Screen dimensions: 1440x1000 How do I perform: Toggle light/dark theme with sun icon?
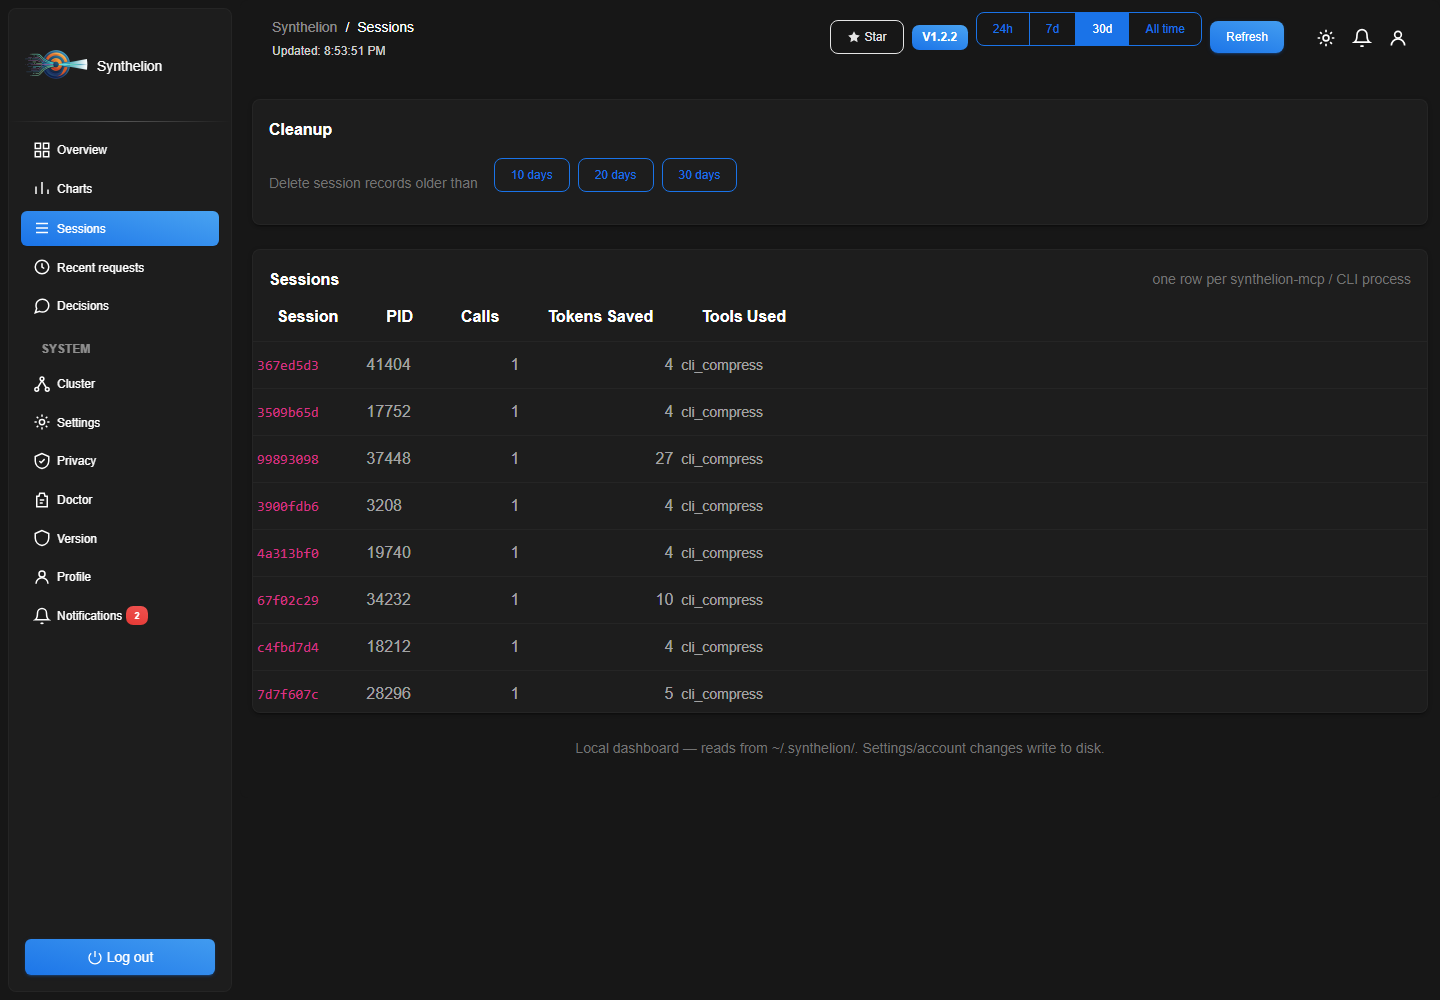tap(1326, 38)
